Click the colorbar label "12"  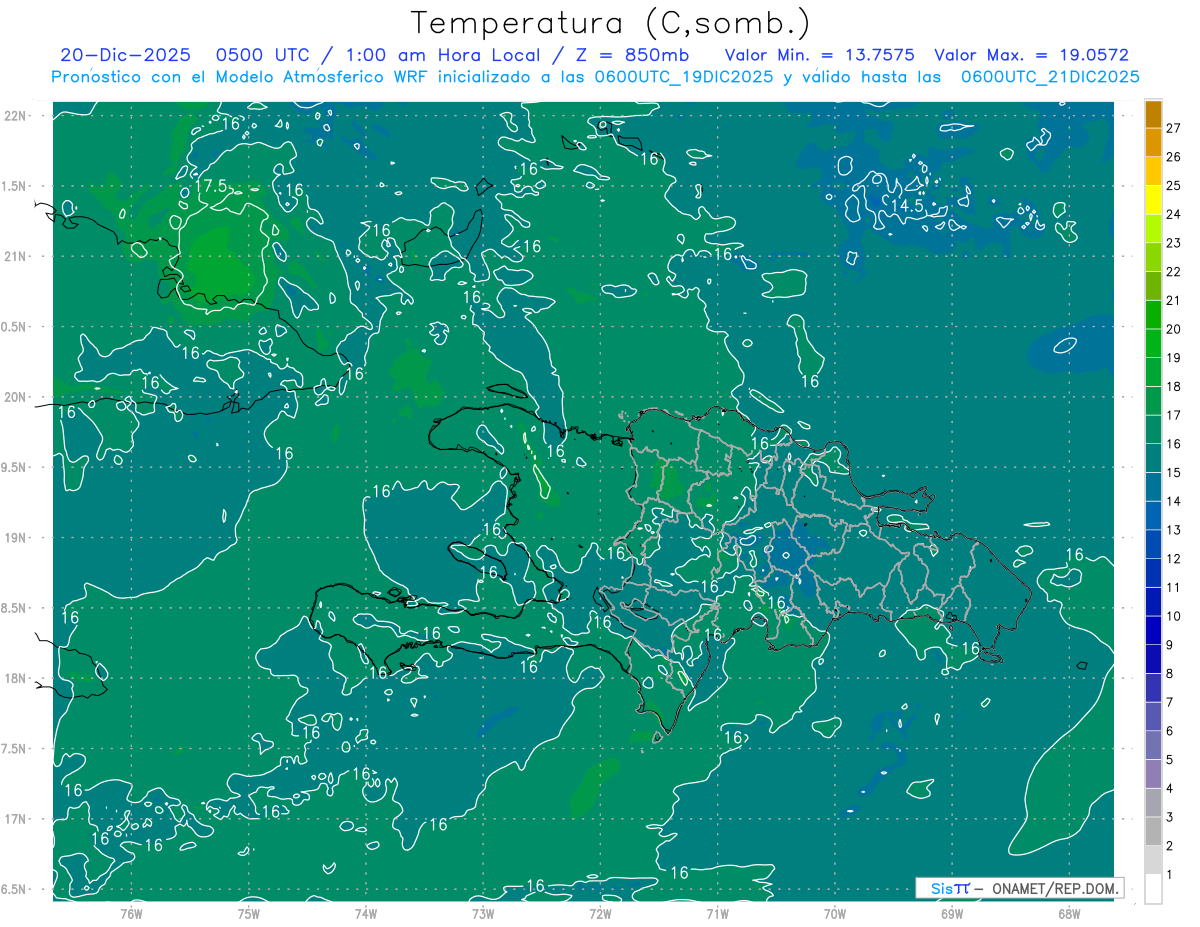pos(1174,558)
